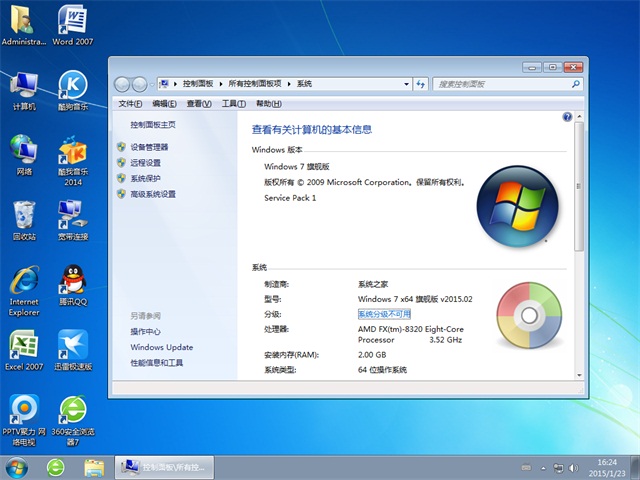Viewport: 640px width, 480px height.
Task: Open 系统保护 link
Action: coord(145,178)
